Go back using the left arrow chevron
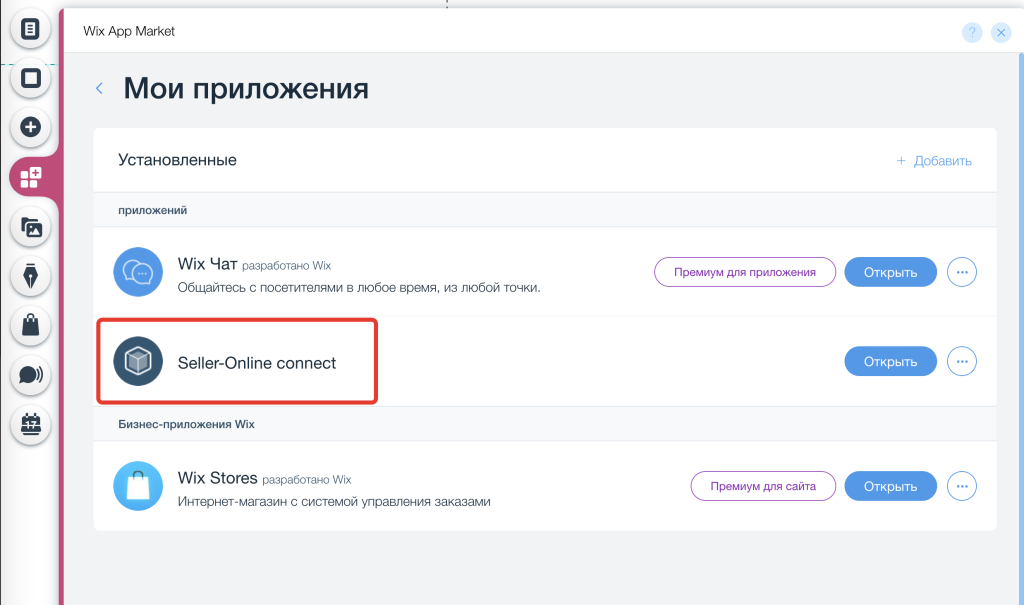The image size is (1024, 605). point(99,88)
